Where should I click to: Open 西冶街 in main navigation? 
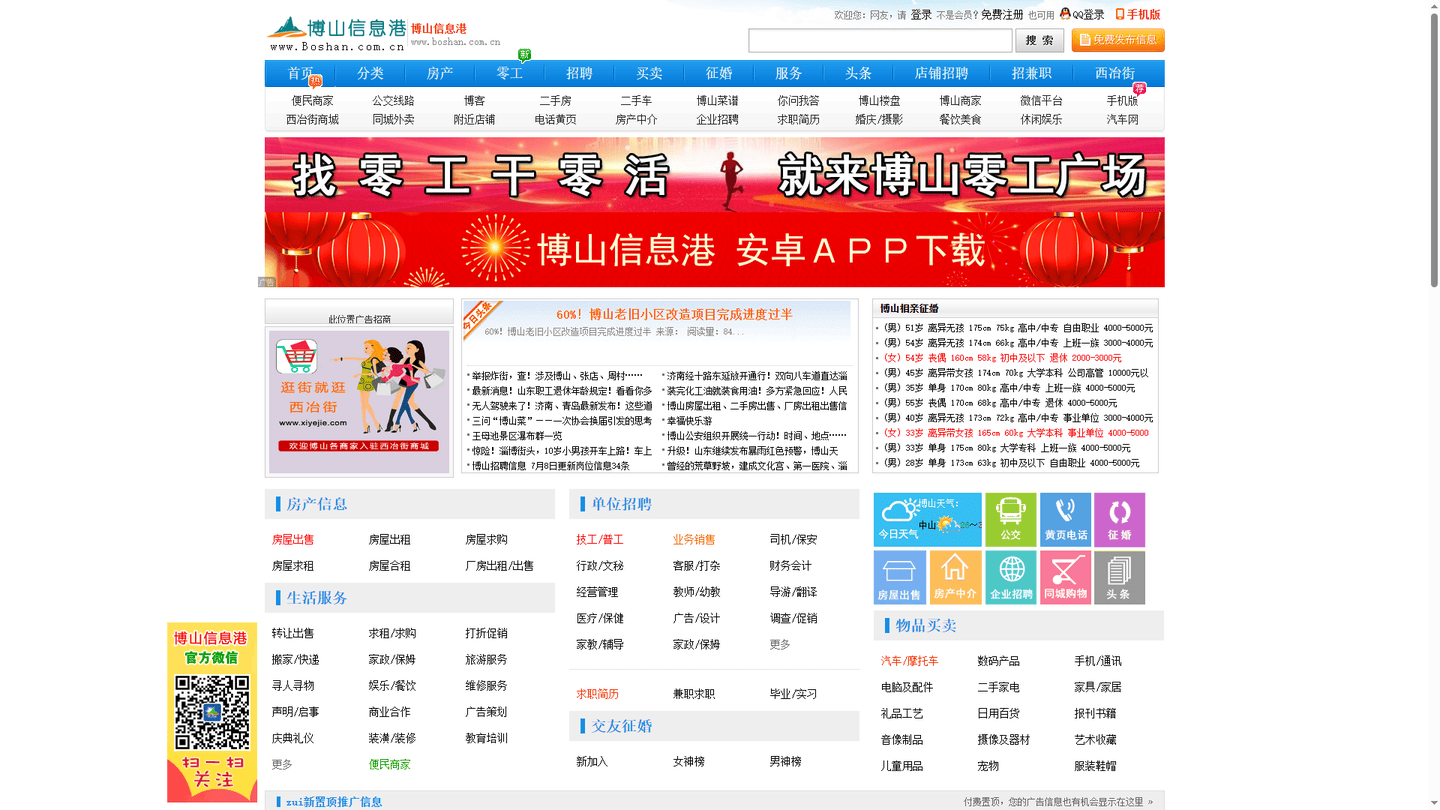coord(1115,73)
